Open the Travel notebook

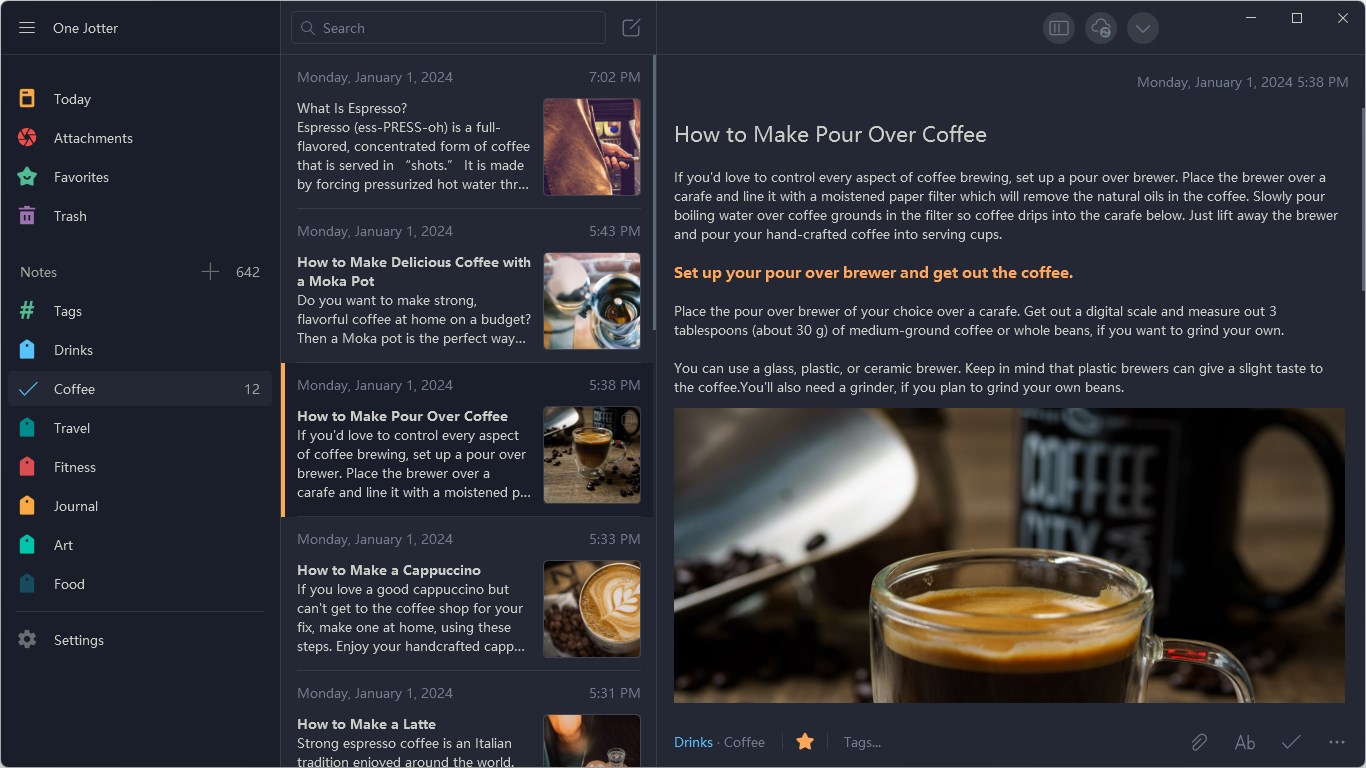coord(140,428)
